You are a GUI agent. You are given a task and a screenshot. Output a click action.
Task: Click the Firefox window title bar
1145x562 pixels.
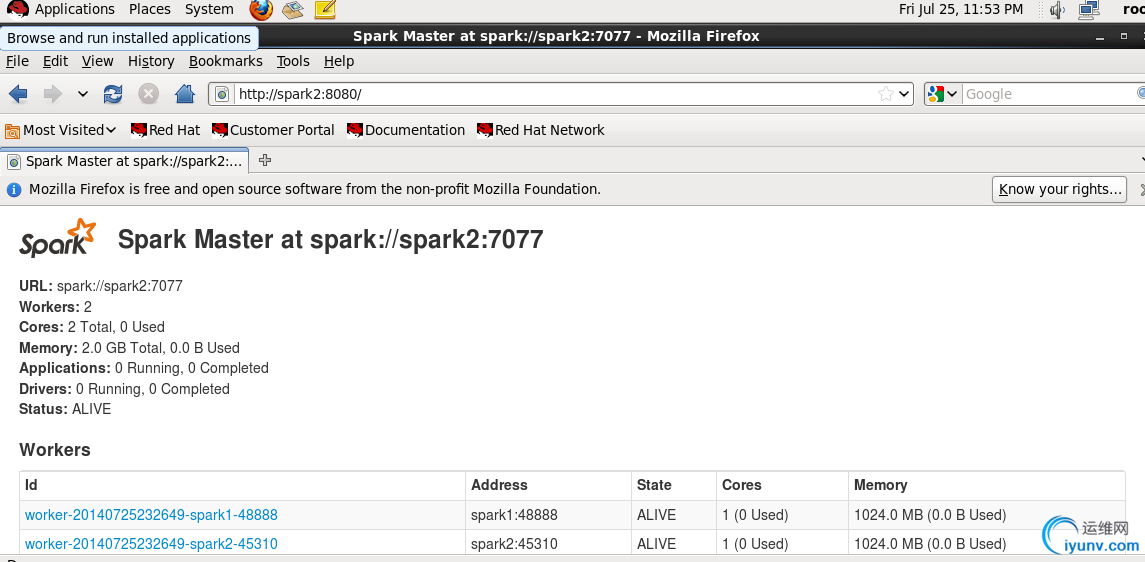tap(556, 36)
